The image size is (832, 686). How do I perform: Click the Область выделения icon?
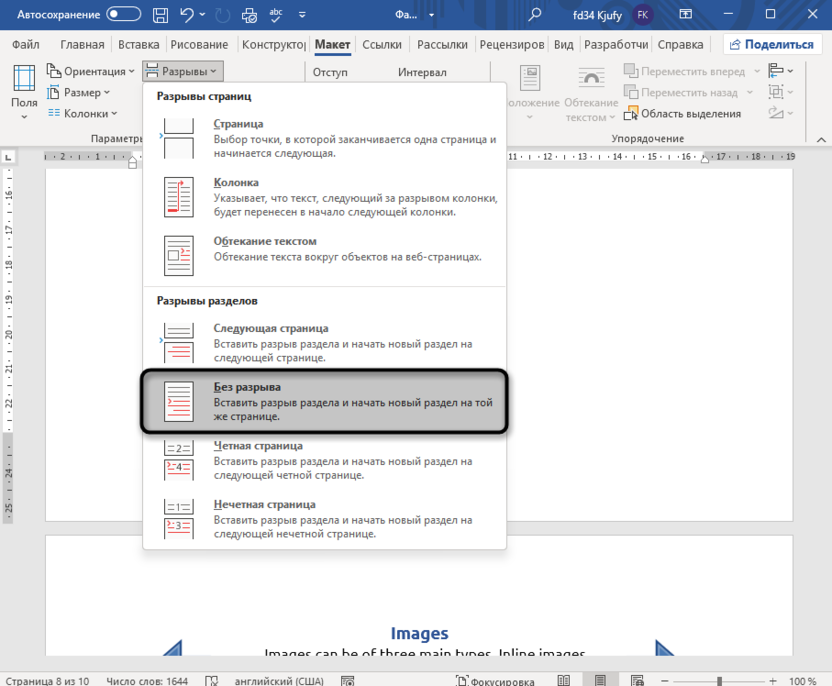tap(632, 113)
